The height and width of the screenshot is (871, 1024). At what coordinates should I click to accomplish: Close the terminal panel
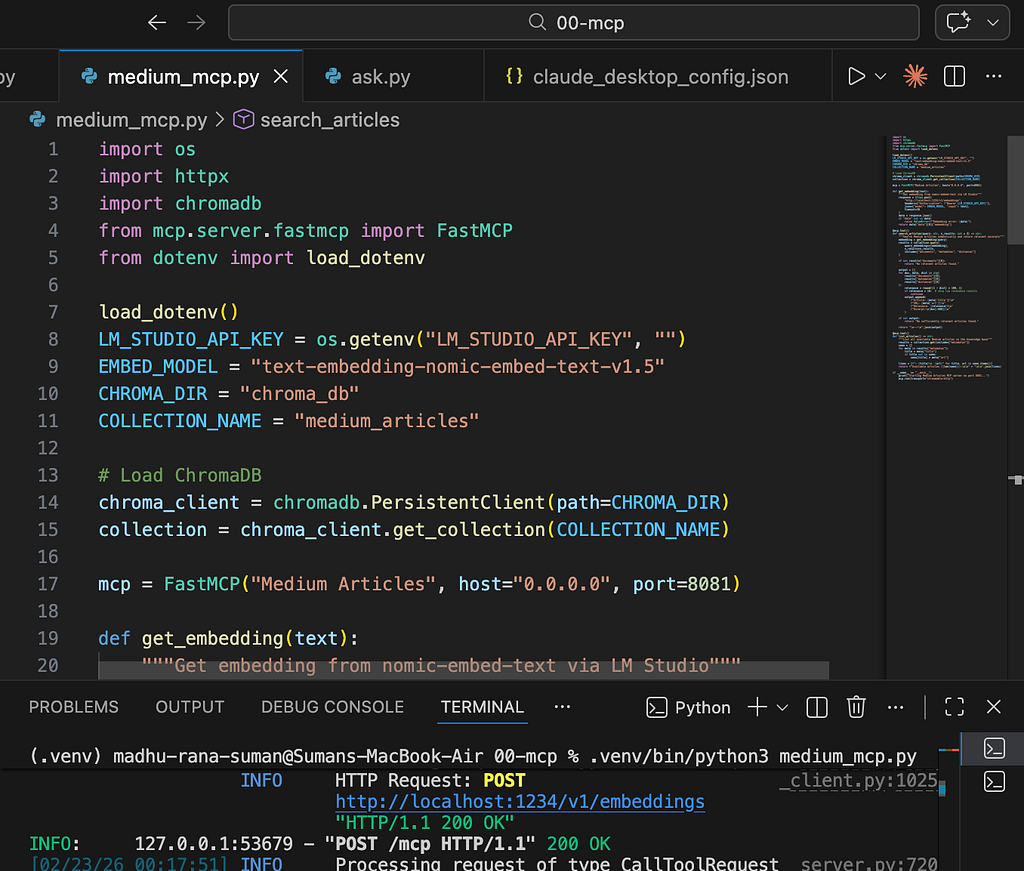coord(993,707)
